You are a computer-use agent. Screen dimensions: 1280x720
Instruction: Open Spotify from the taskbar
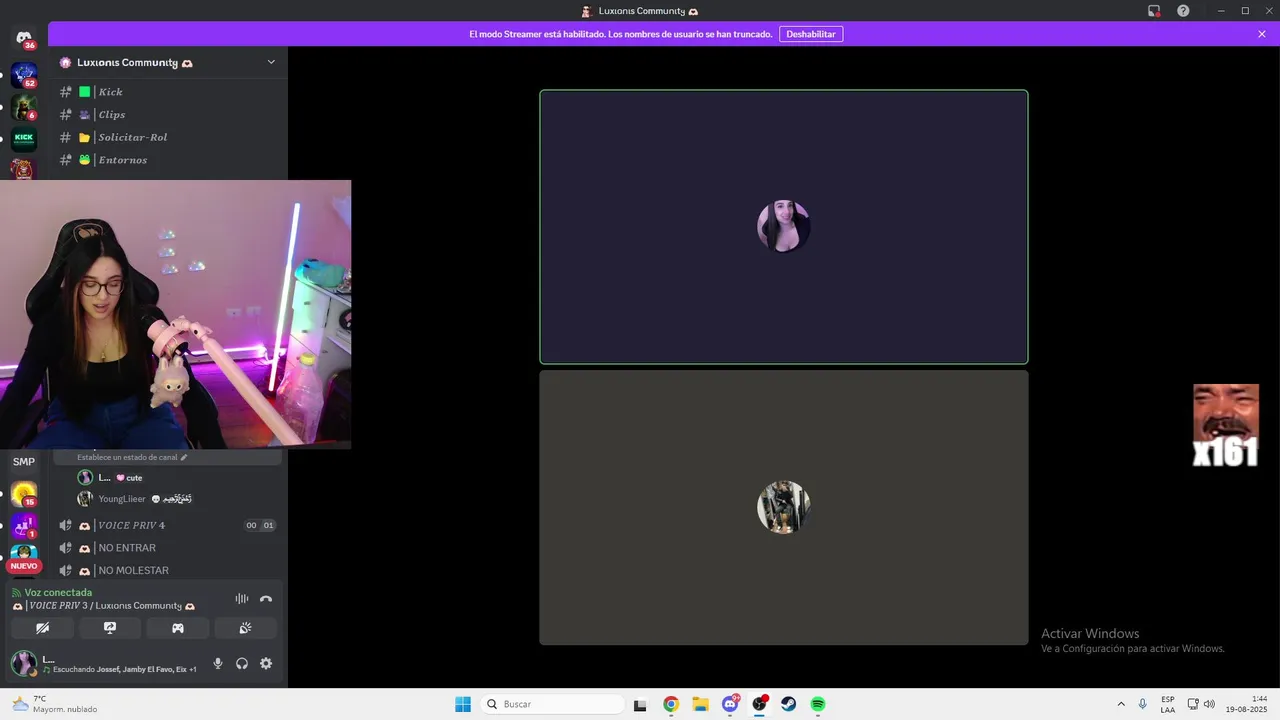tap(818, 704)
